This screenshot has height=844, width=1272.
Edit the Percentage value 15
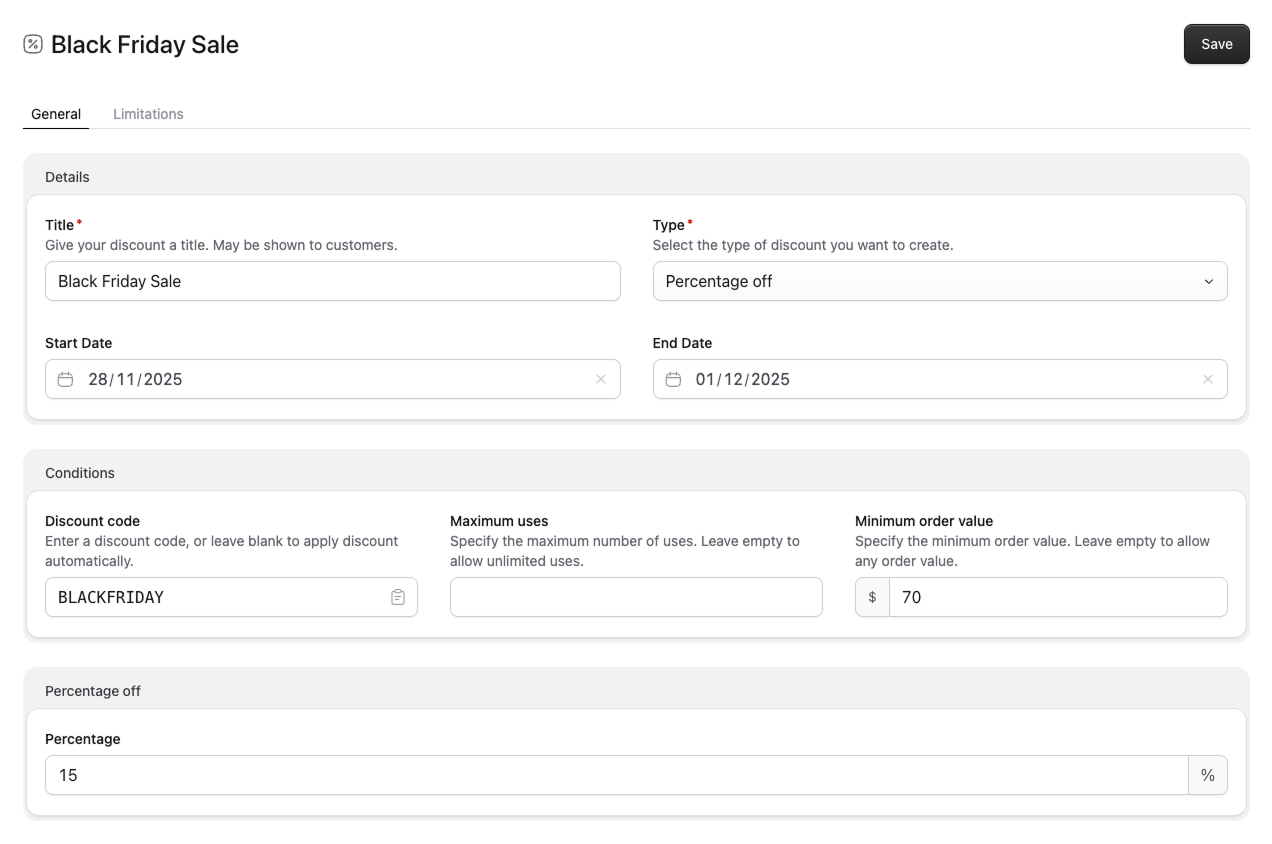point(617,775)
